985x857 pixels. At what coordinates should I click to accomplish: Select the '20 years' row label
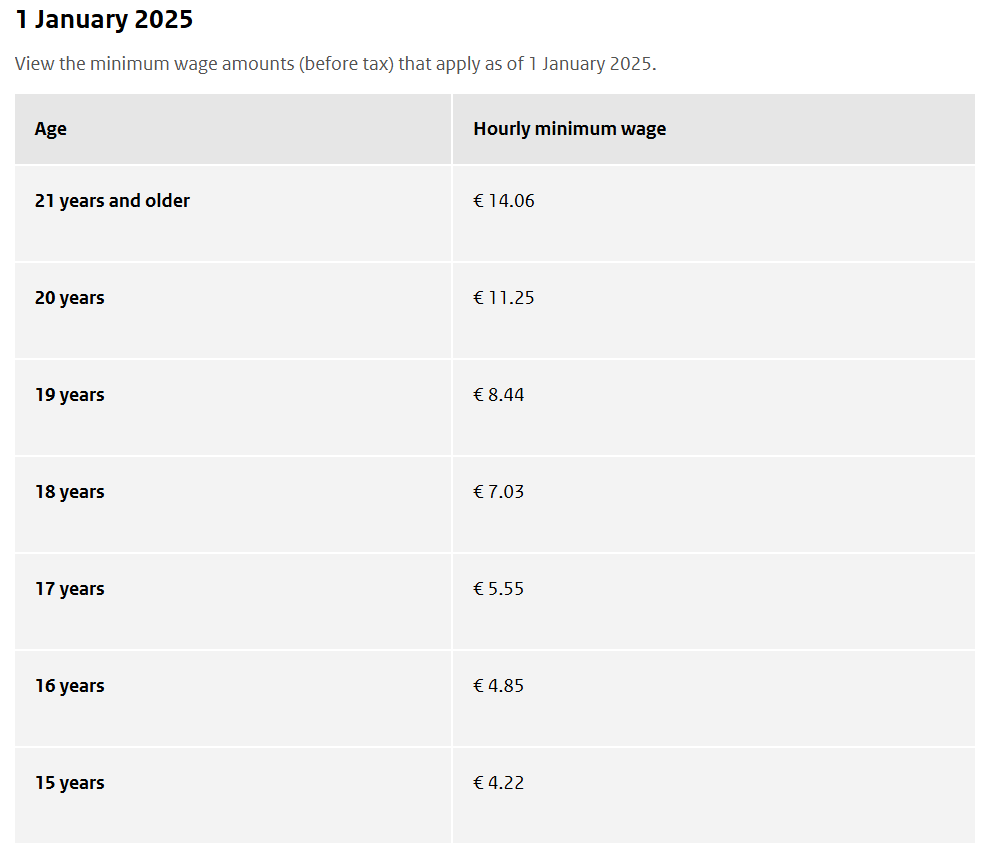tap(69, 298)
